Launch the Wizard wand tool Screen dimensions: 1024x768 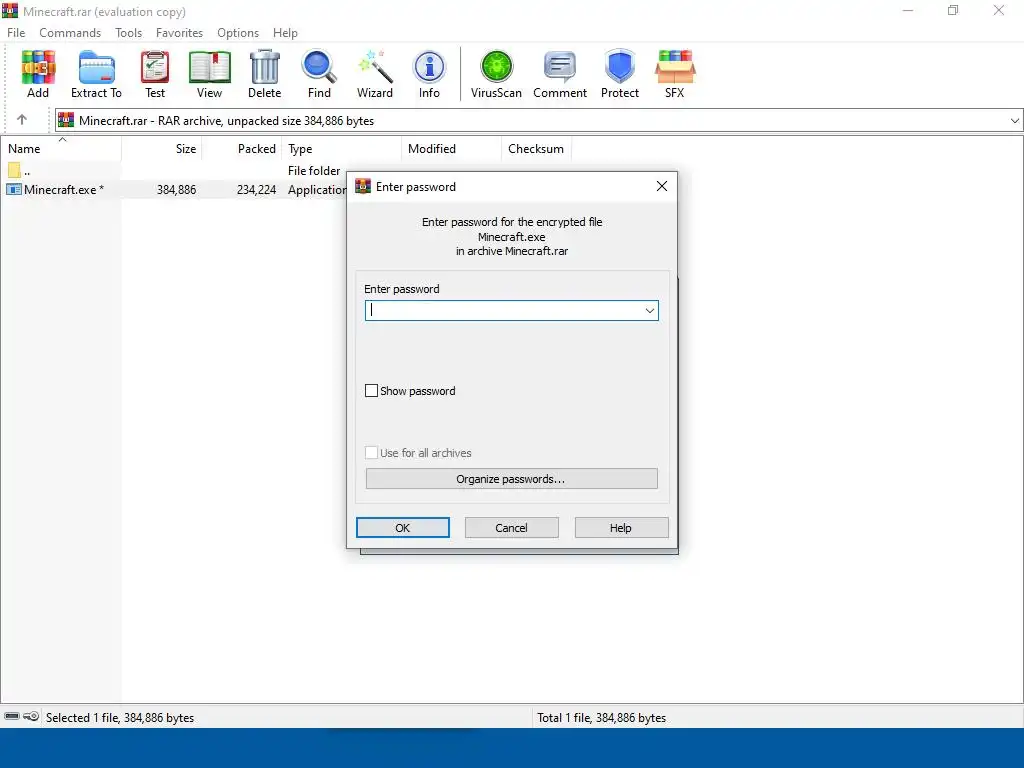point(375,73)
